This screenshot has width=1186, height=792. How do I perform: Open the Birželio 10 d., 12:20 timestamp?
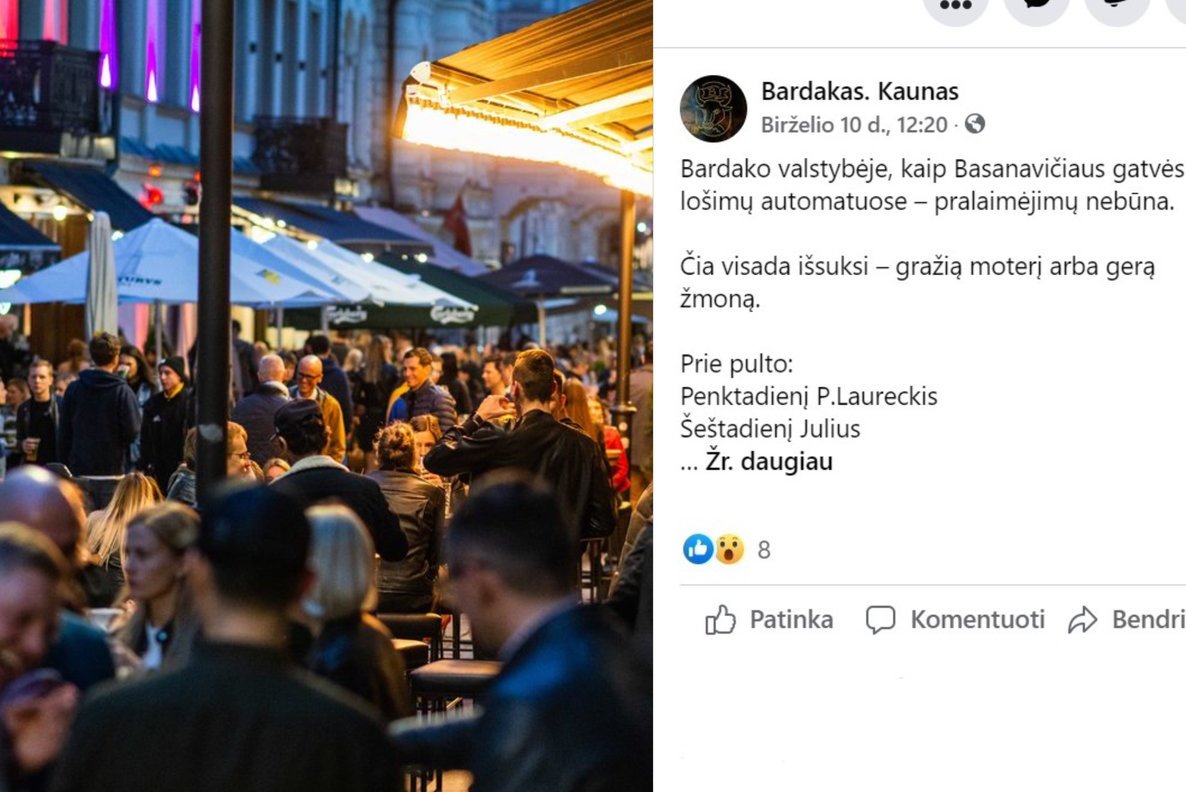click(854, 124)
